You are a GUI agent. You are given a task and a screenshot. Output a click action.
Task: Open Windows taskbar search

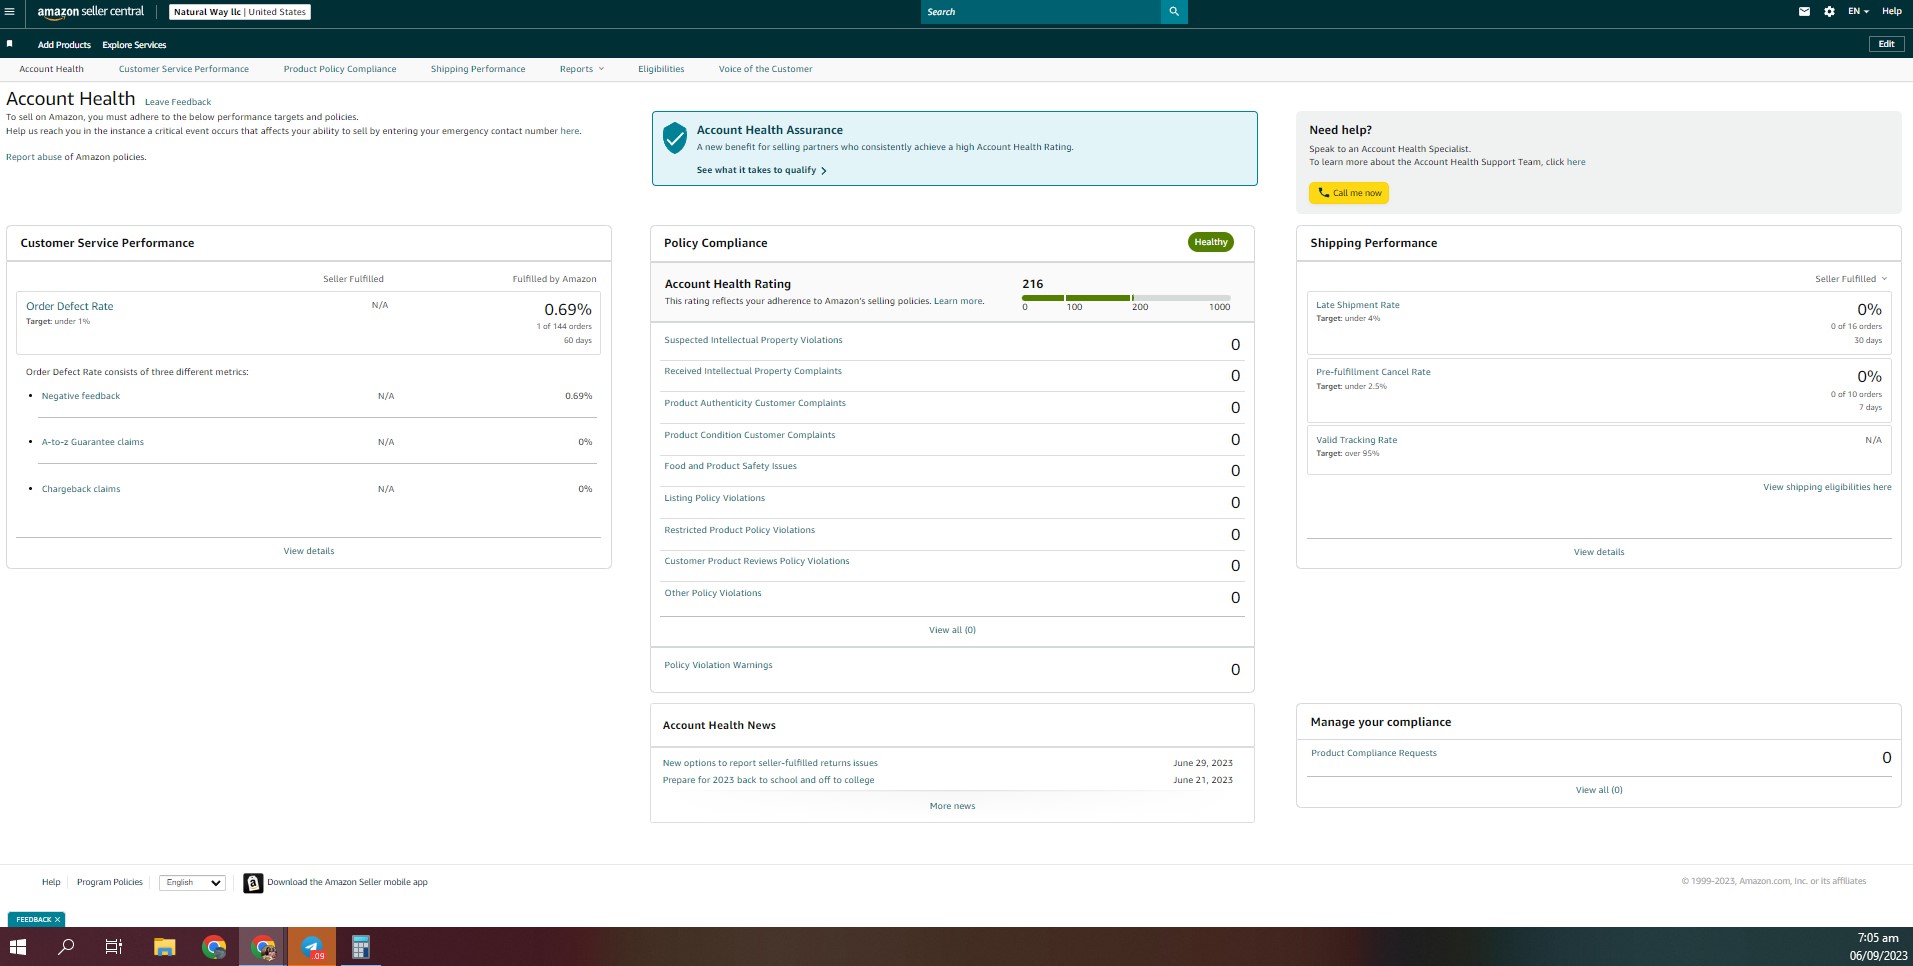(x=66, y=946)
